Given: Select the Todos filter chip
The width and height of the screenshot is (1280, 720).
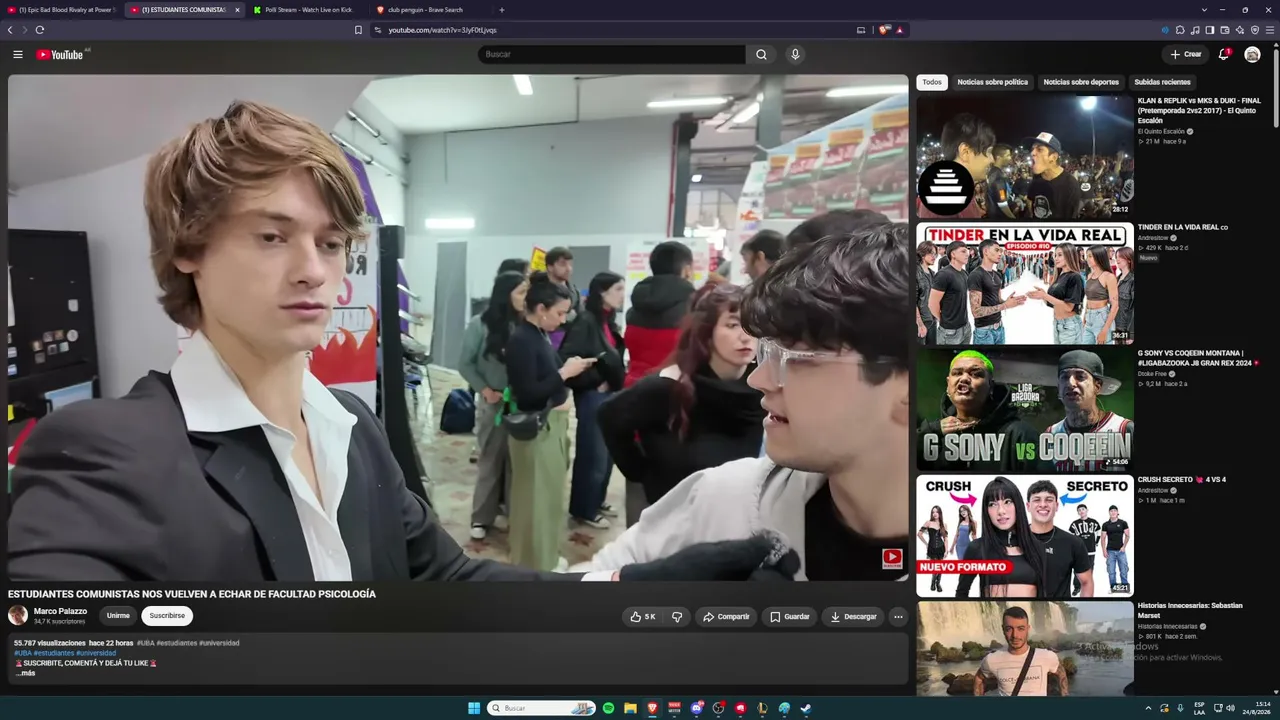Looking at the screenshot, I should (x=932, y=82).
